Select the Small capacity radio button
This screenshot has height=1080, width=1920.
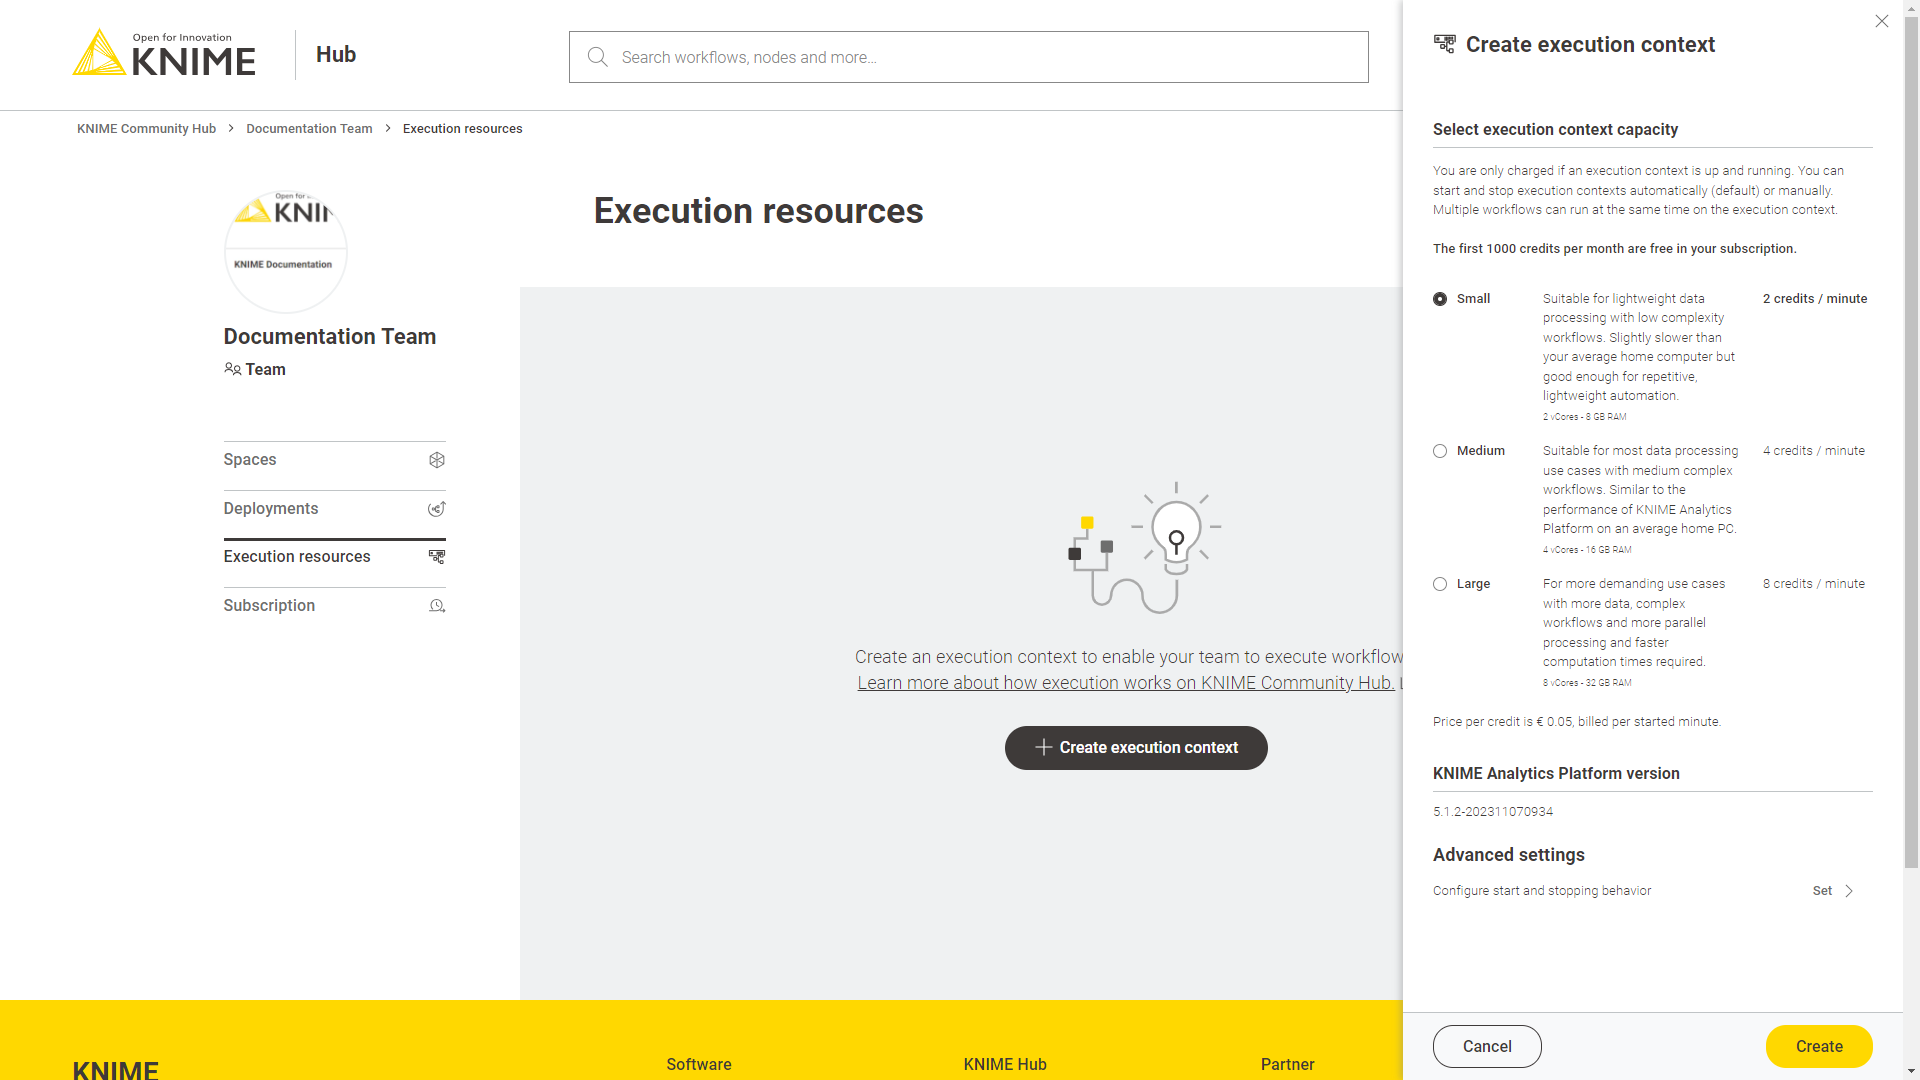pos(1440,299)
